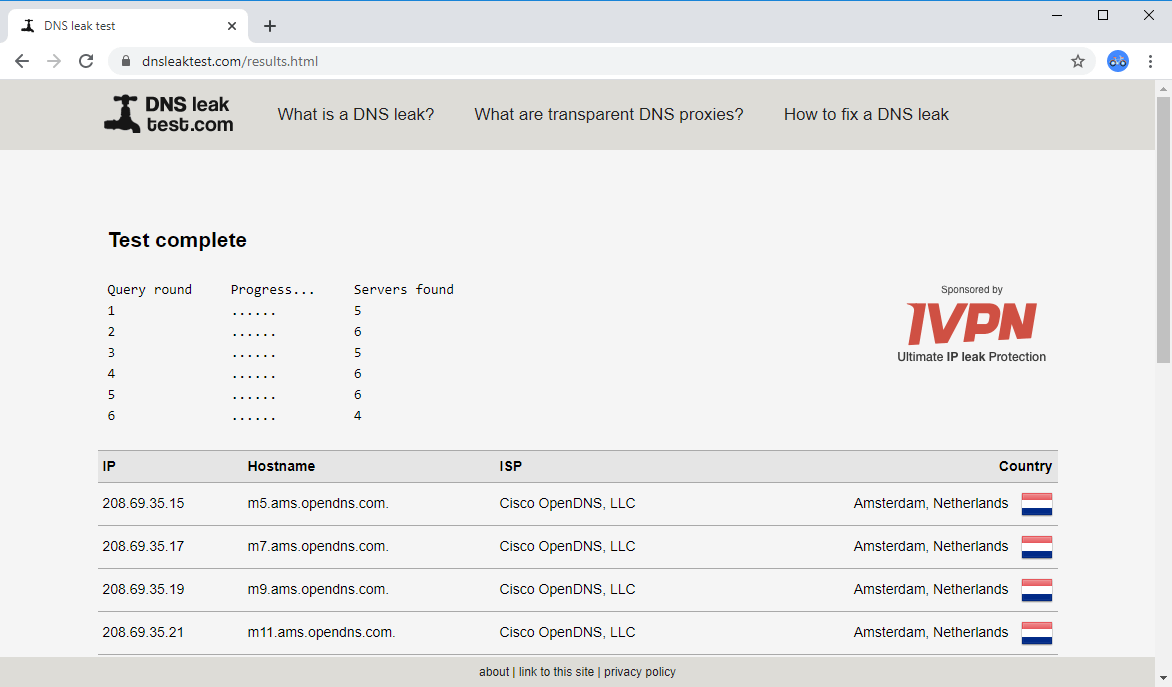This screenshot has height=687, width=1172.
Task: Open the privacy policy footer link
Action: click(x=640, y=672)
